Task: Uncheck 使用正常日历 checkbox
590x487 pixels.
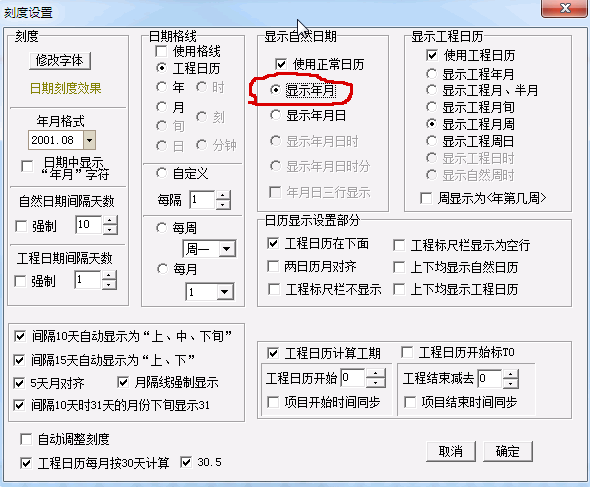Action: 281,64
